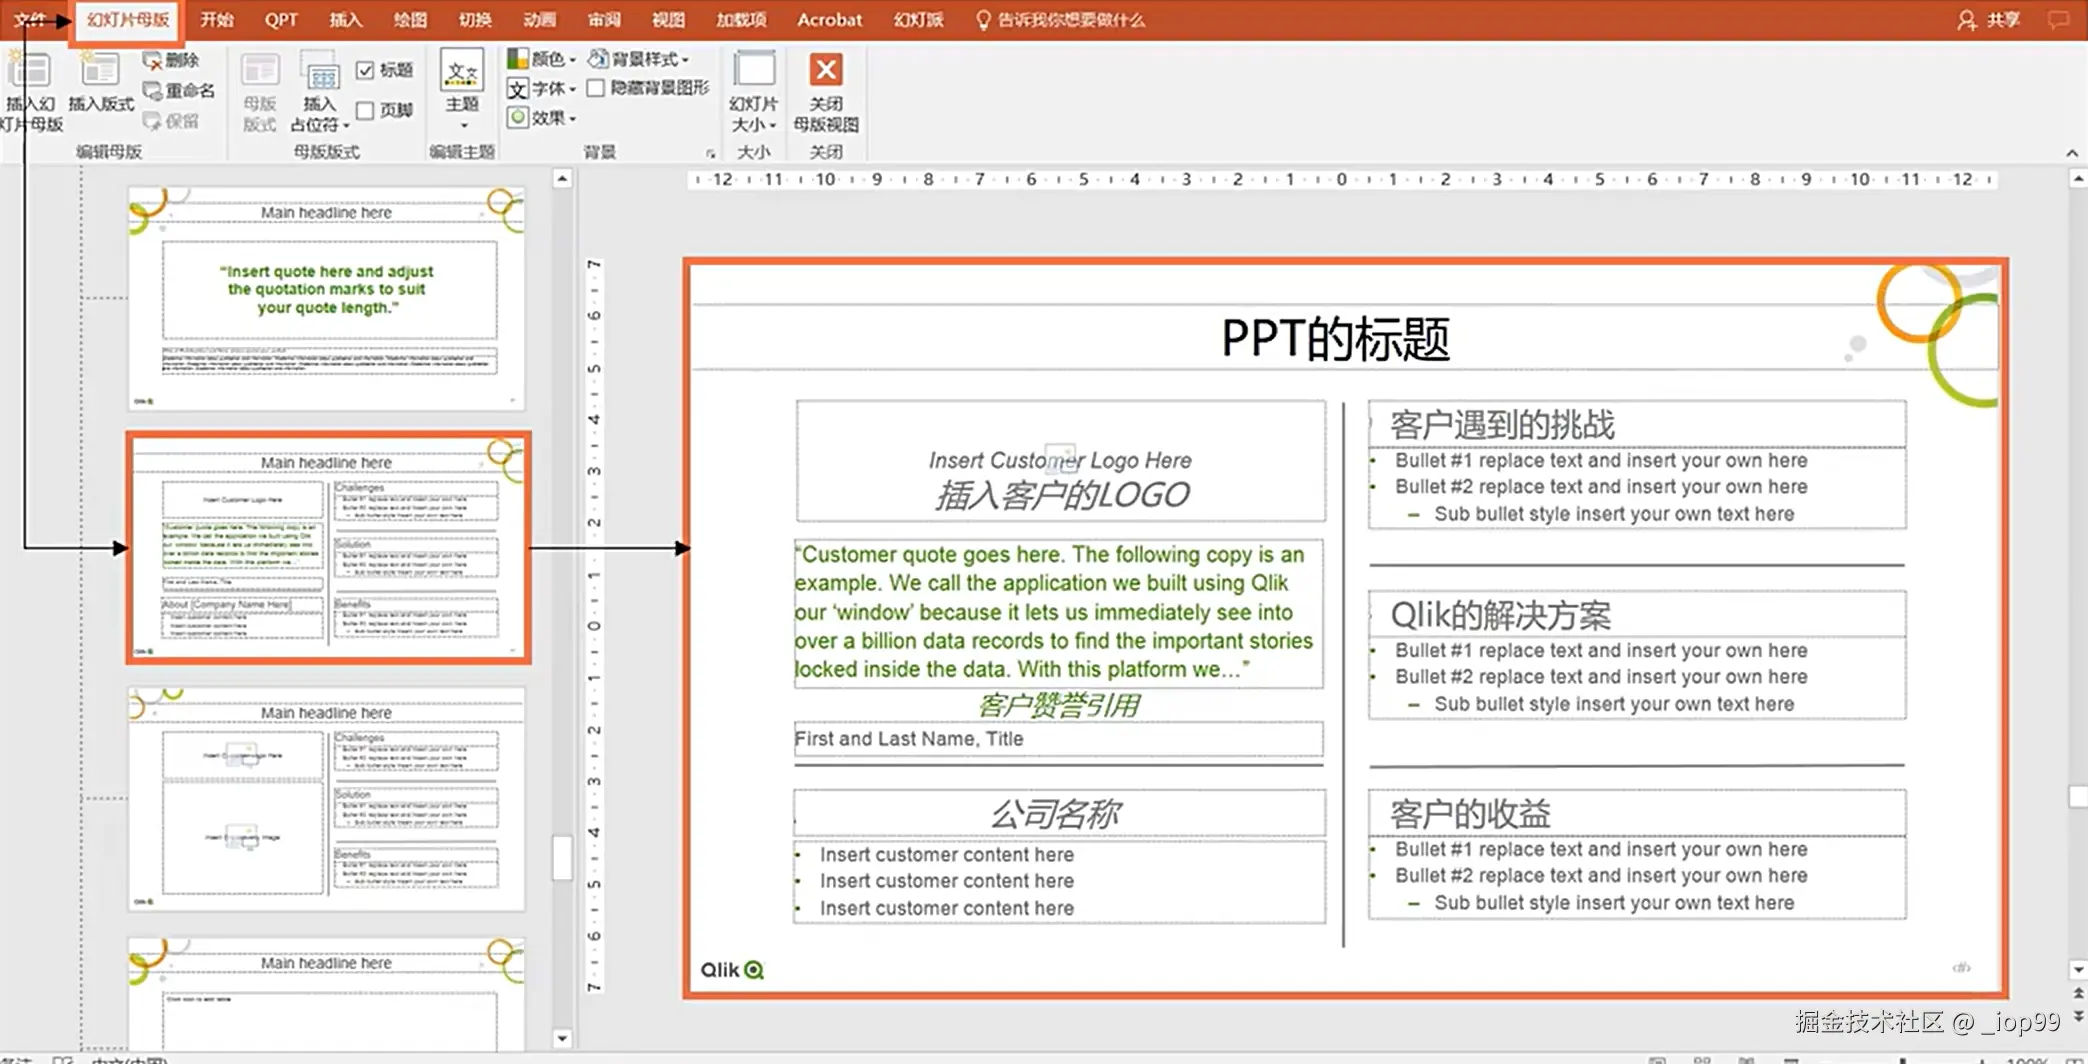Switch to the QPT tab
The image size is (2088, 1064).
281,20
